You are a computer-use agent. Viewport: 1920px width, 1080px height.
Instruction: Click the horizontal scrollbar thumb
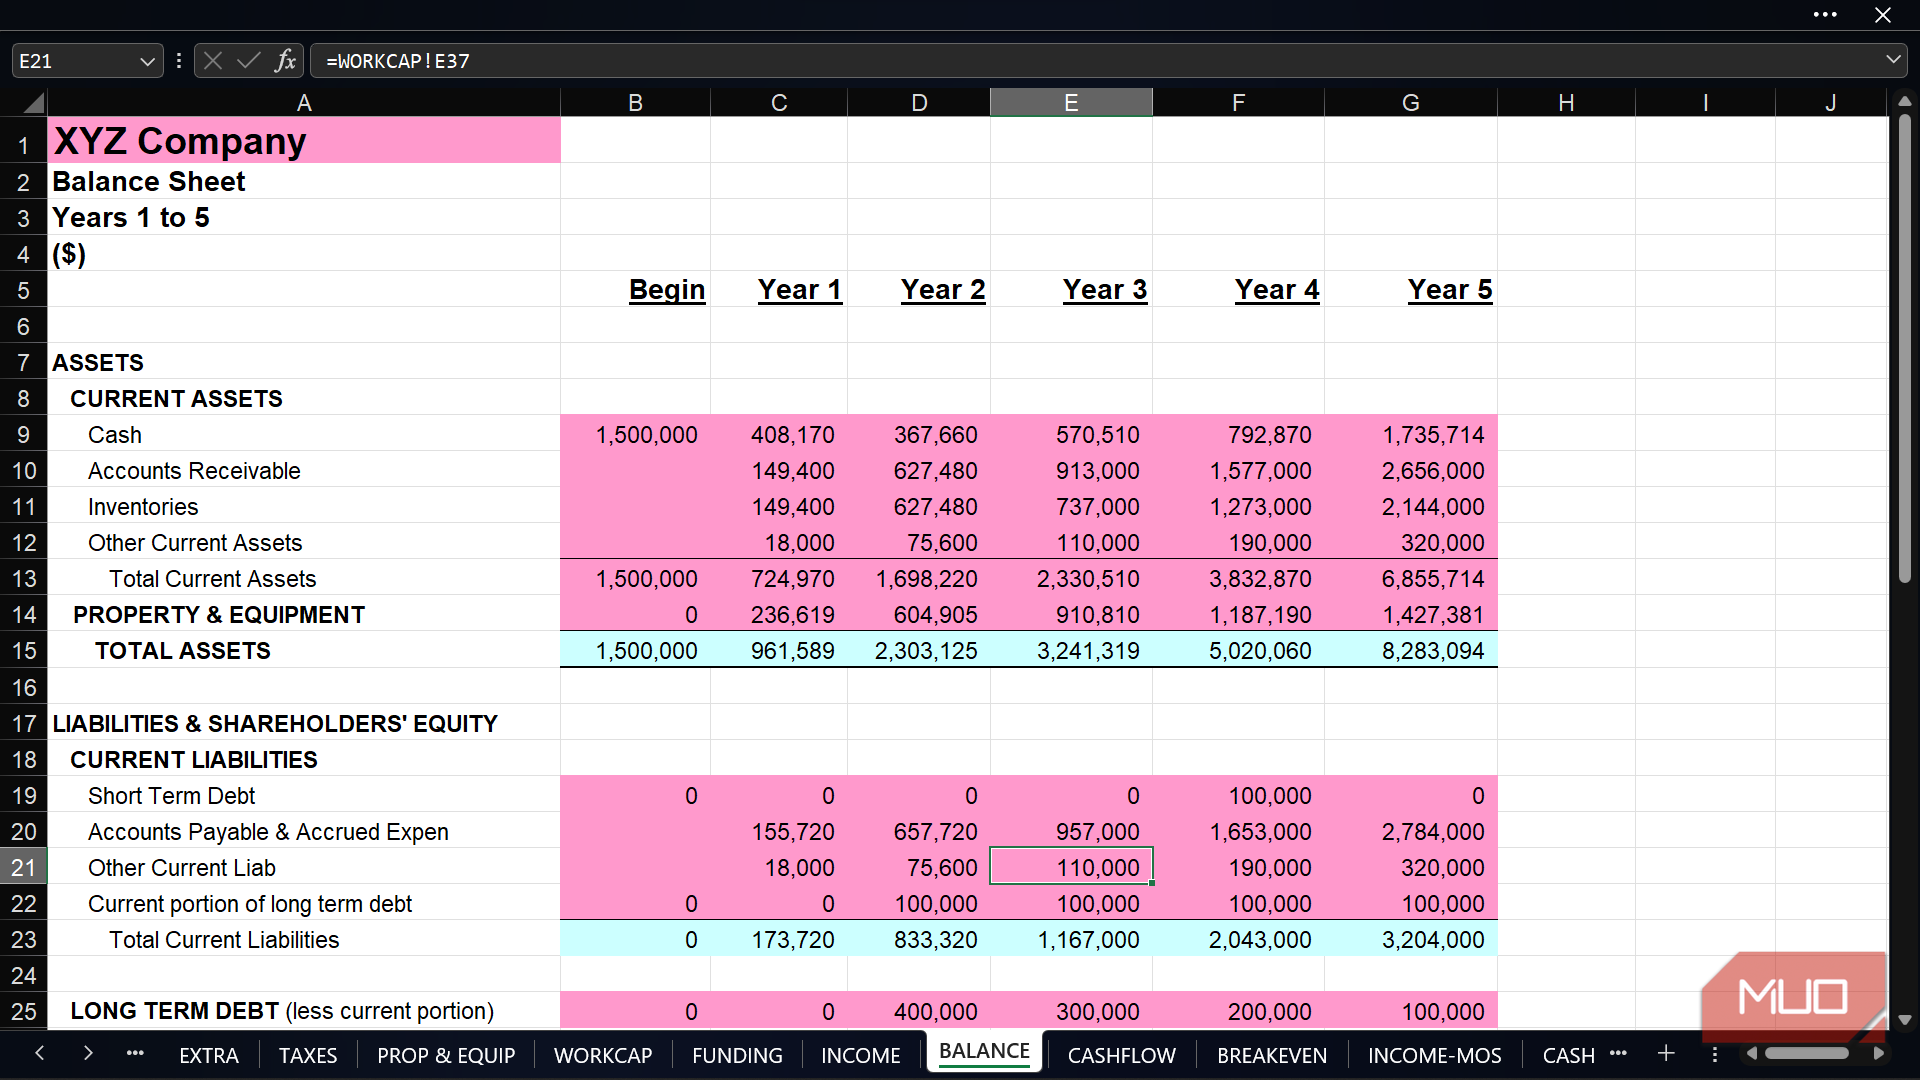(x=1806, y=1053)
